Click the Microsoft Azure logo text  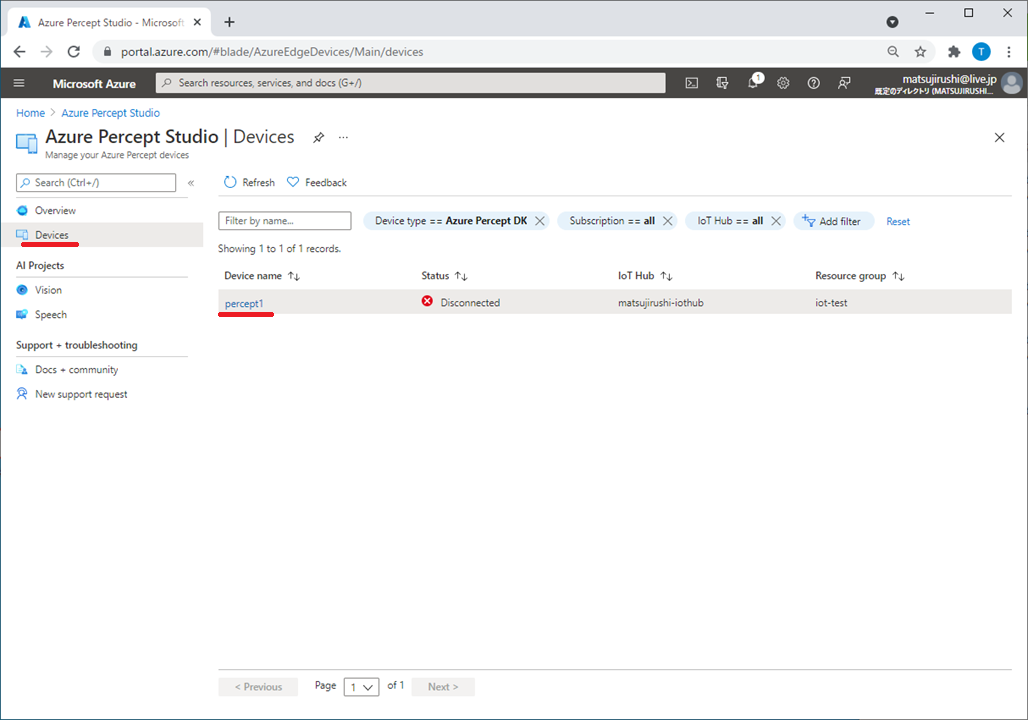(94, 83)
